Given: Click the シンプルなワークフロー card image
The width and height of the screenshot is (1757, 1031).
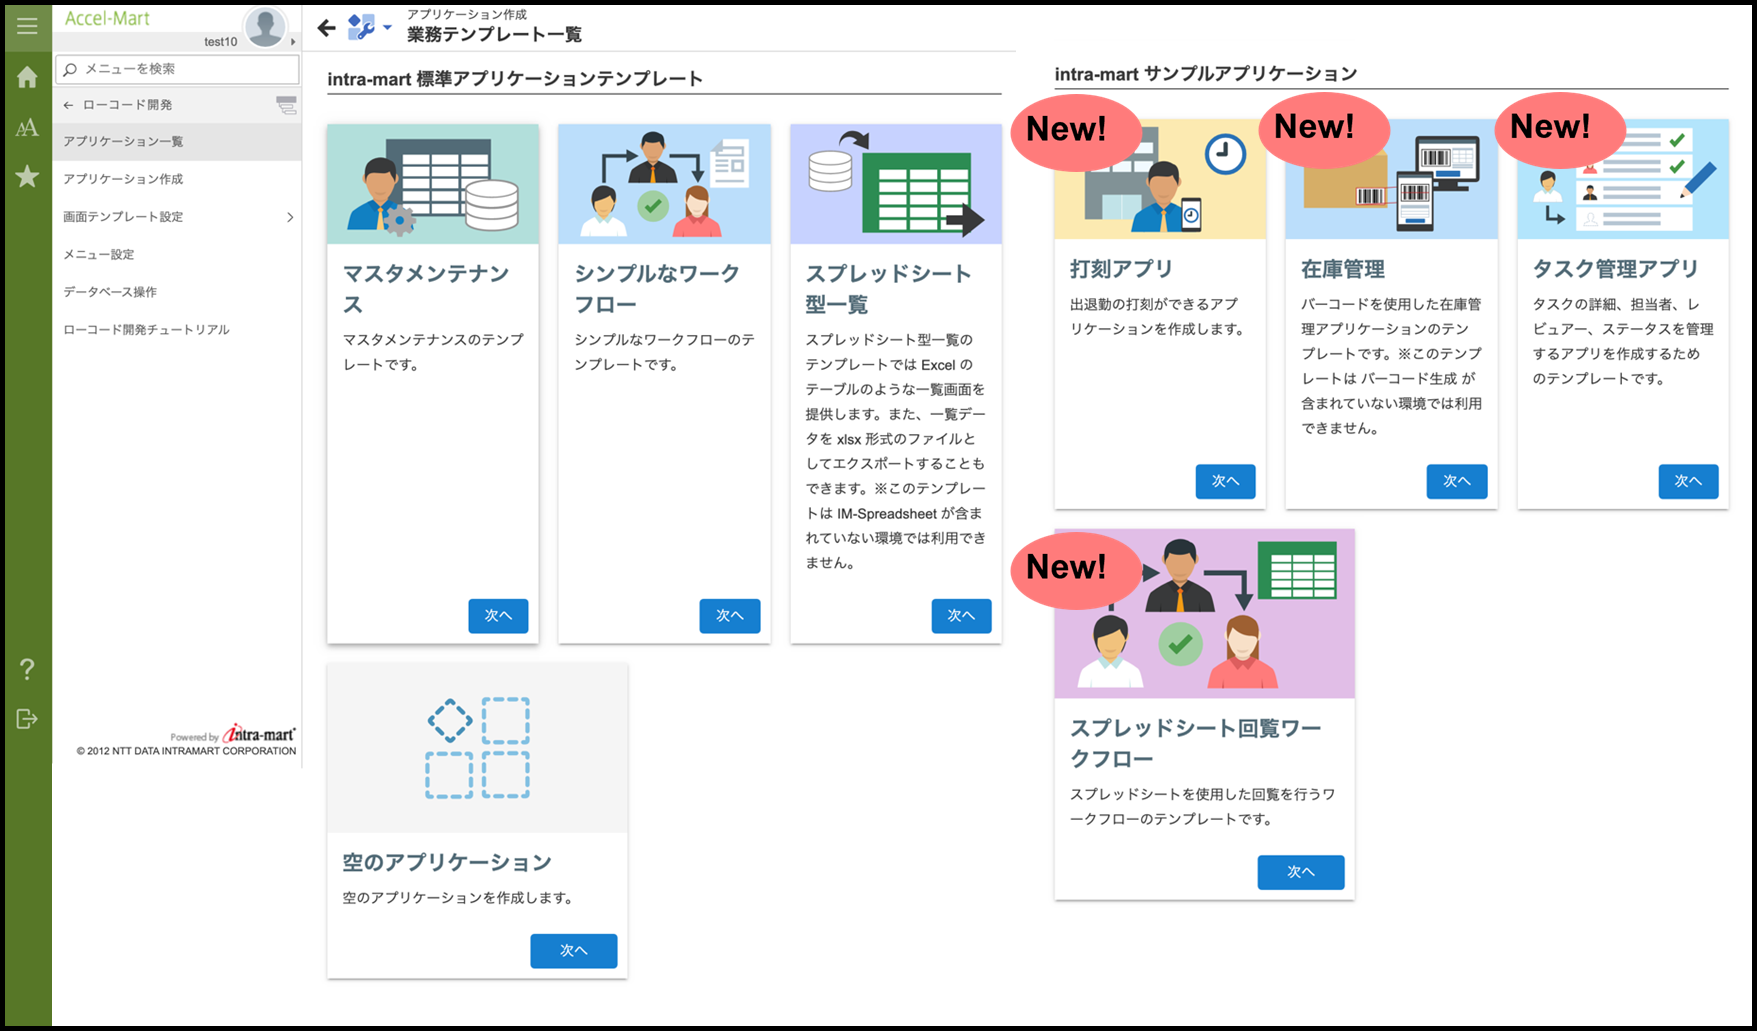Looking at the screenshot, I should 664,184.
